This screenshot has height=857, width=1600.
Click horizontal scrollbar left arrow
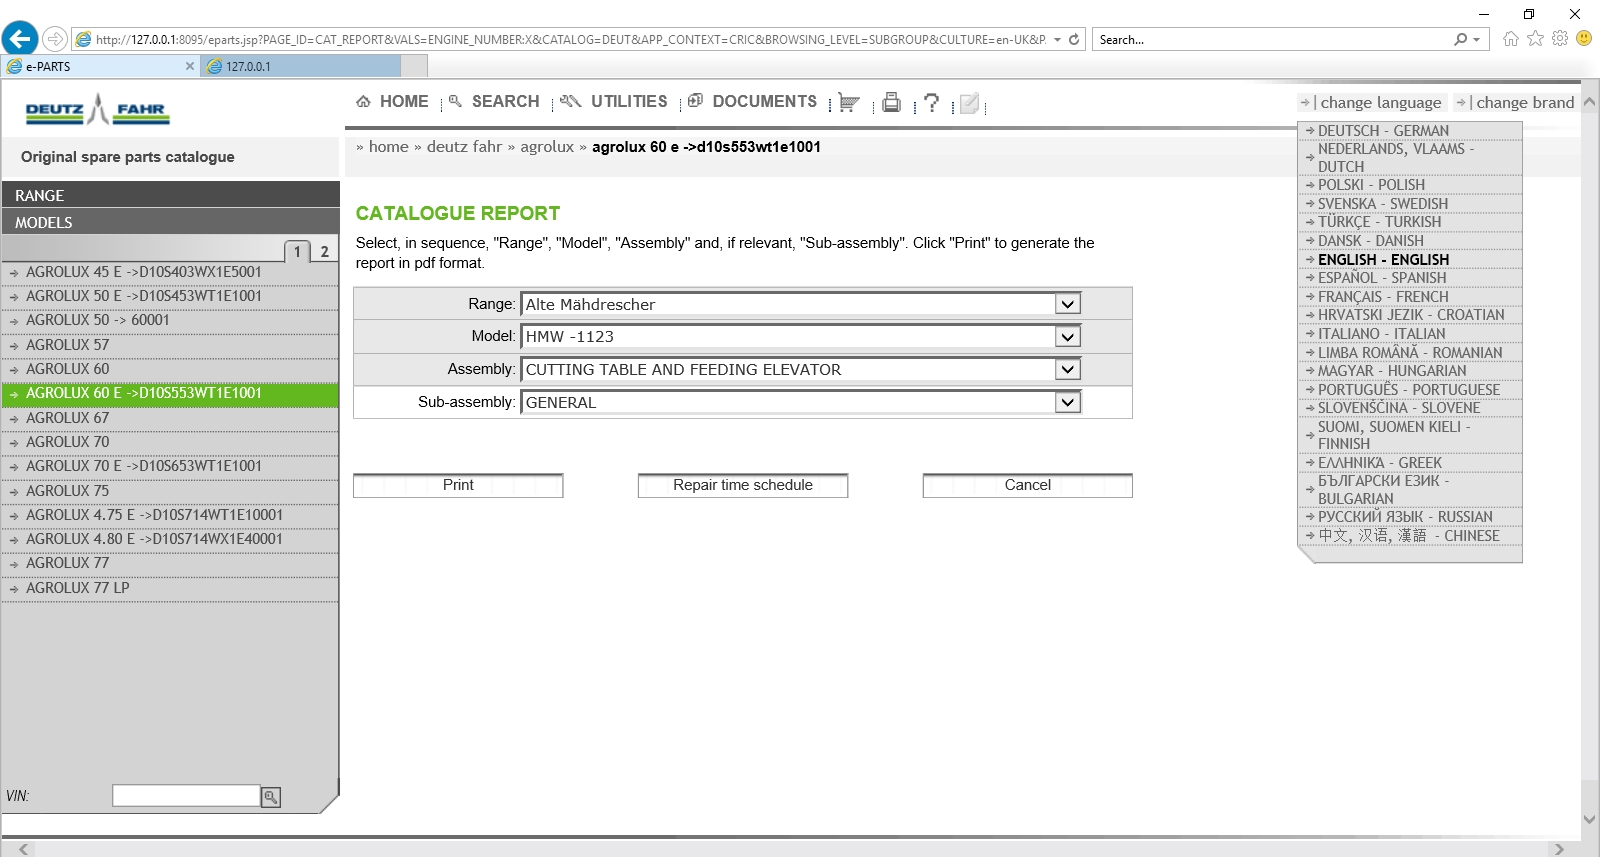click(24, 849)
